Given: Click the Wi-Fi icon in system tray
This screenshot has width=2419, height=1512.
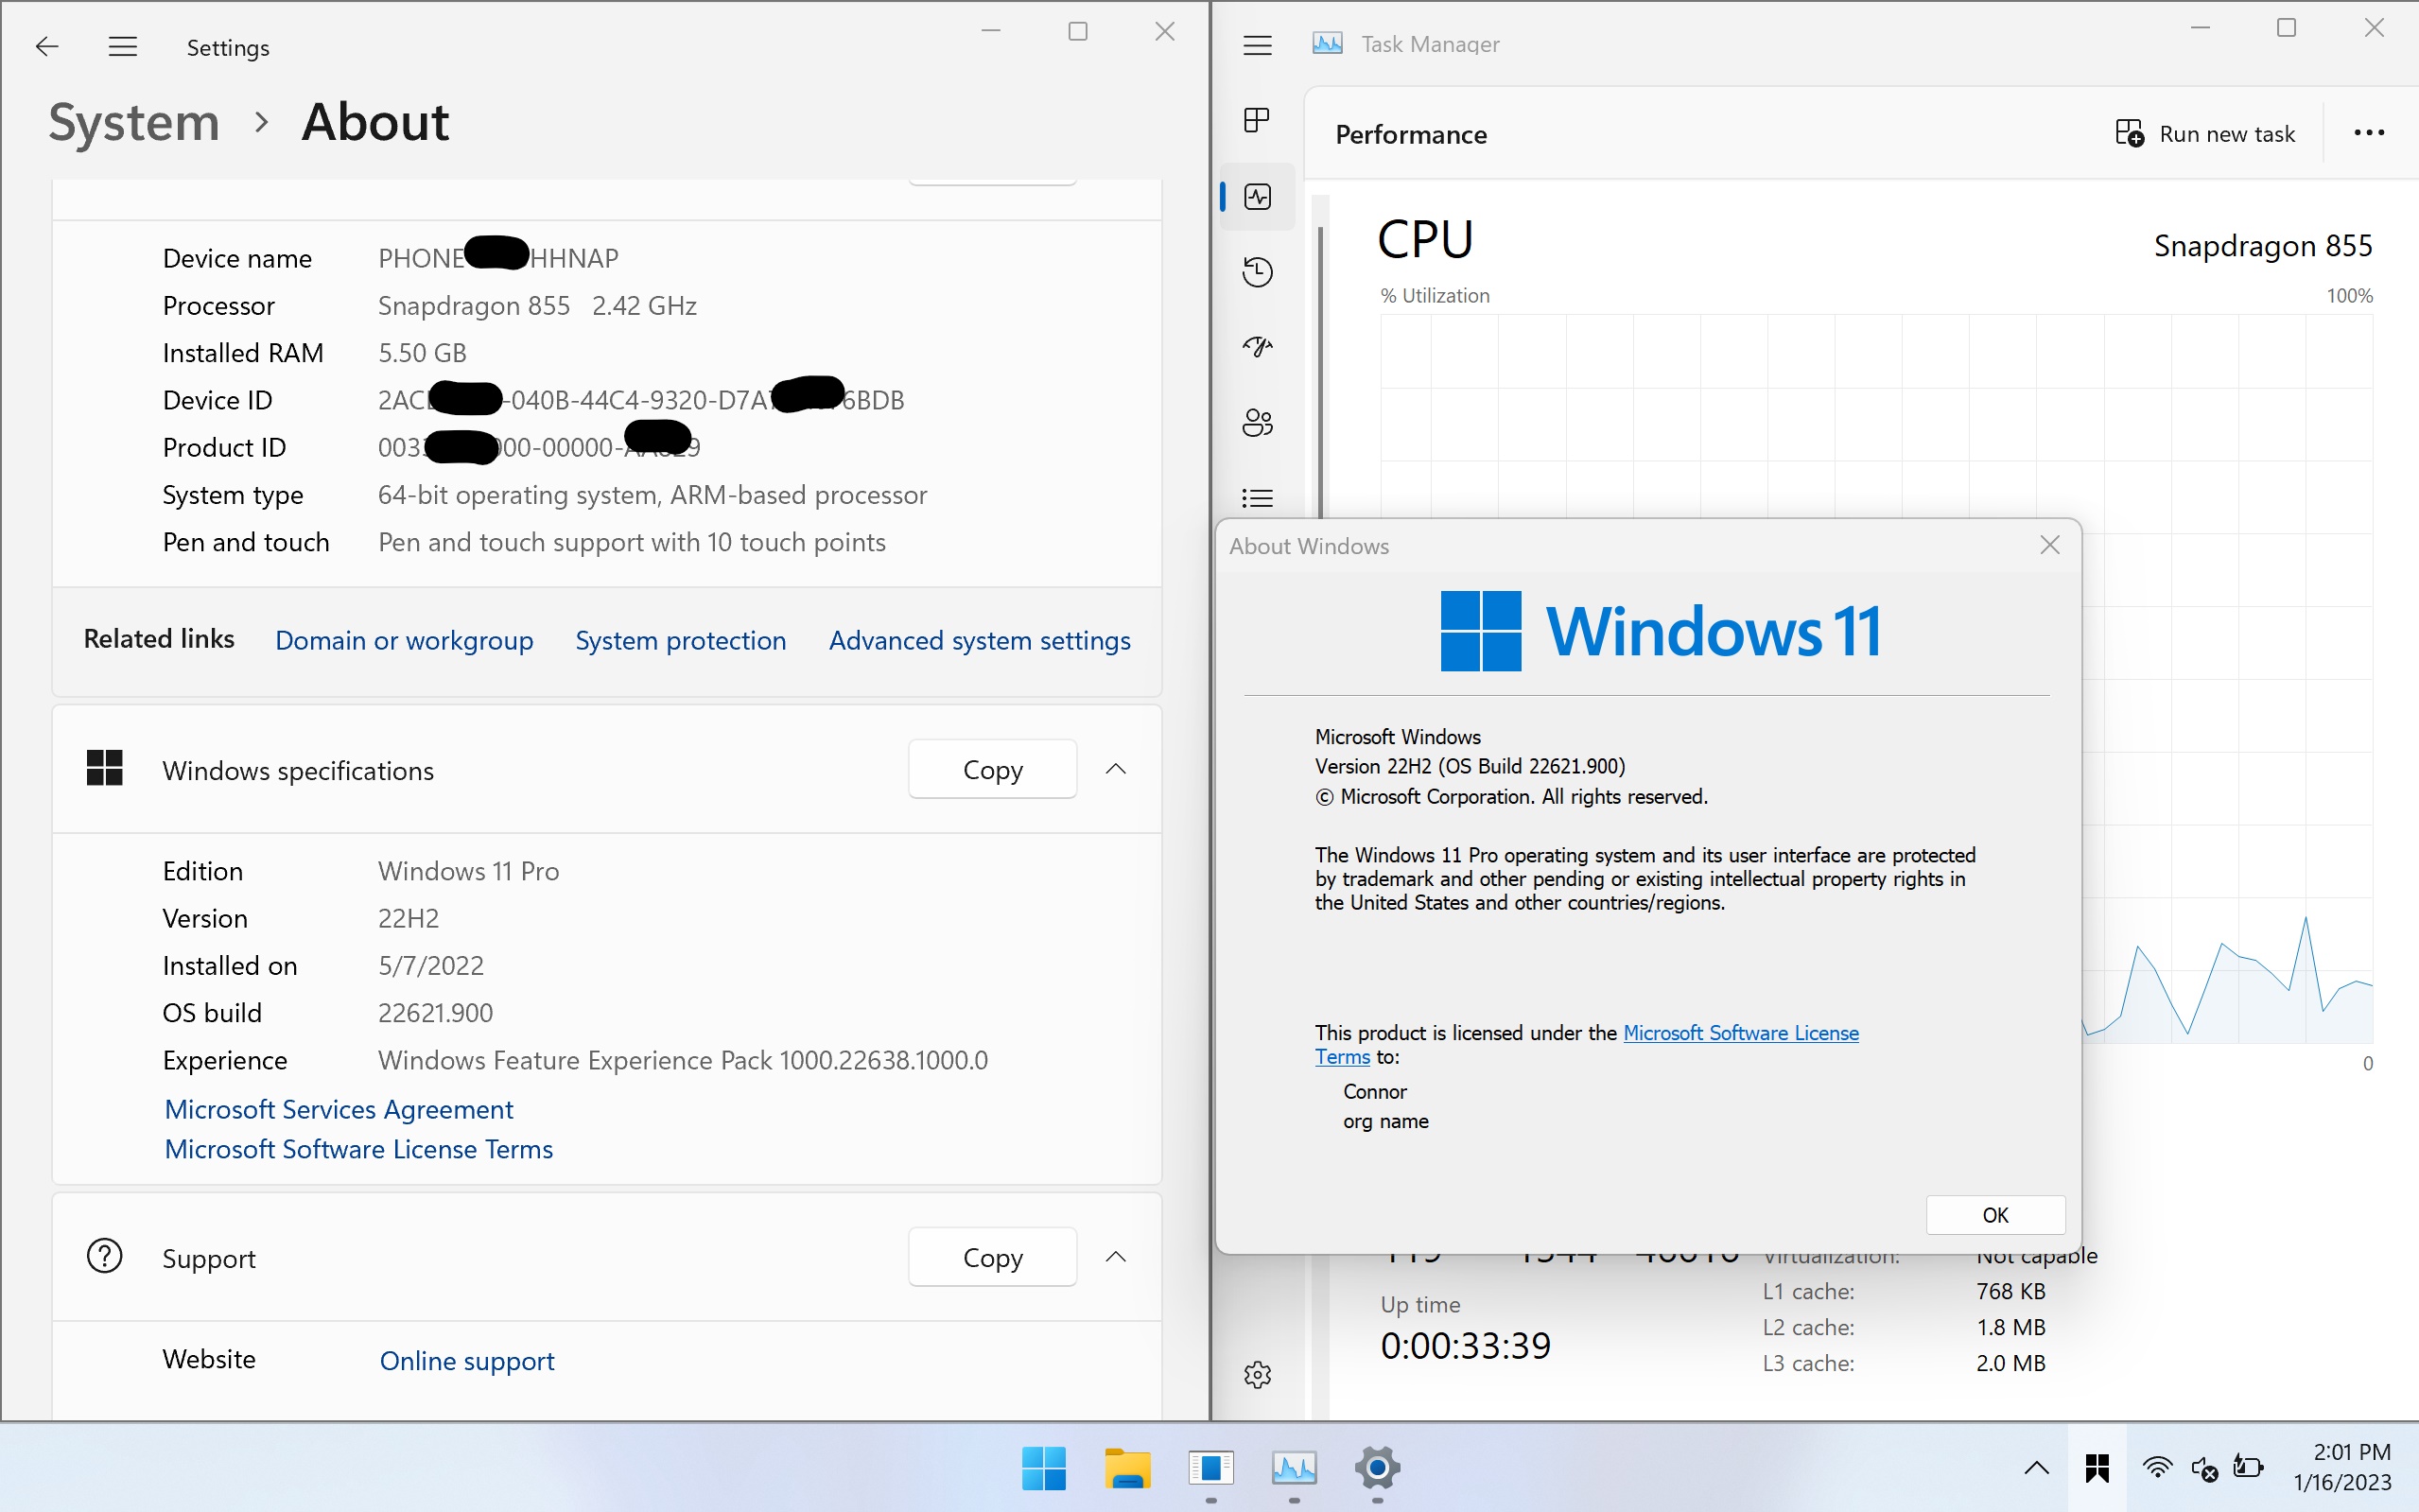Looking at the screenshot, I should [x=2157, y=1468].
